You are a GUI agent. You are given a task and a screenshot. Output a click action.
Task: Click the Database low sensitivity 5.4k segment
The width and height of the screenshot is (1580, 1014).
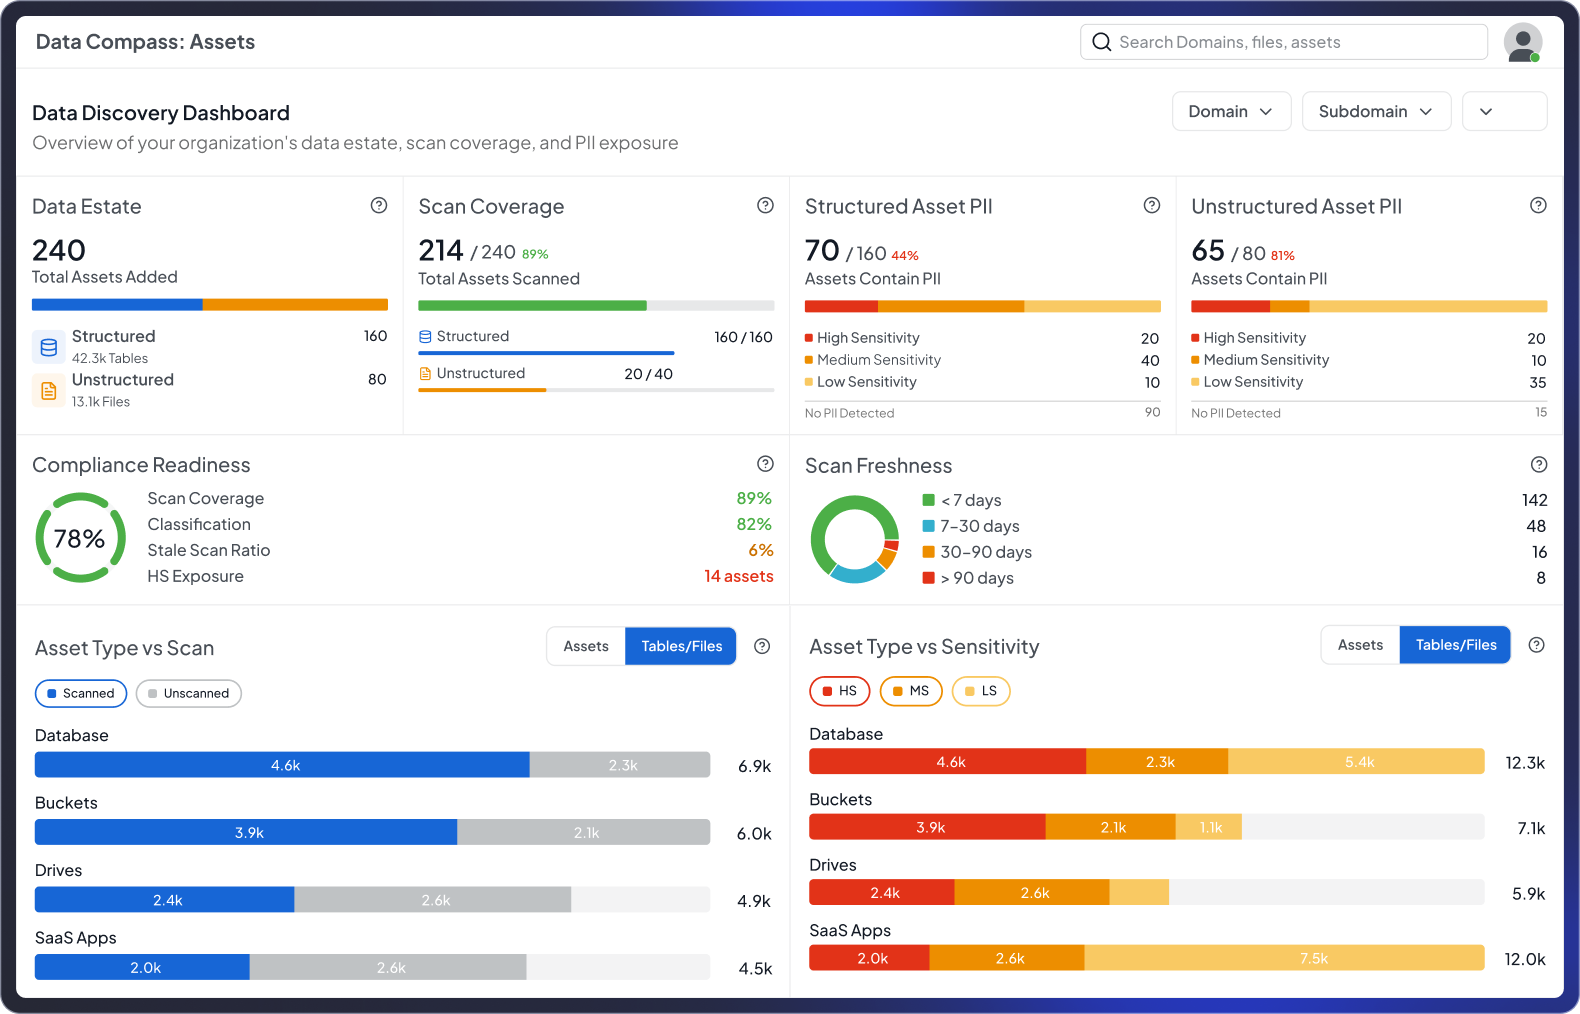(1357, 761)
